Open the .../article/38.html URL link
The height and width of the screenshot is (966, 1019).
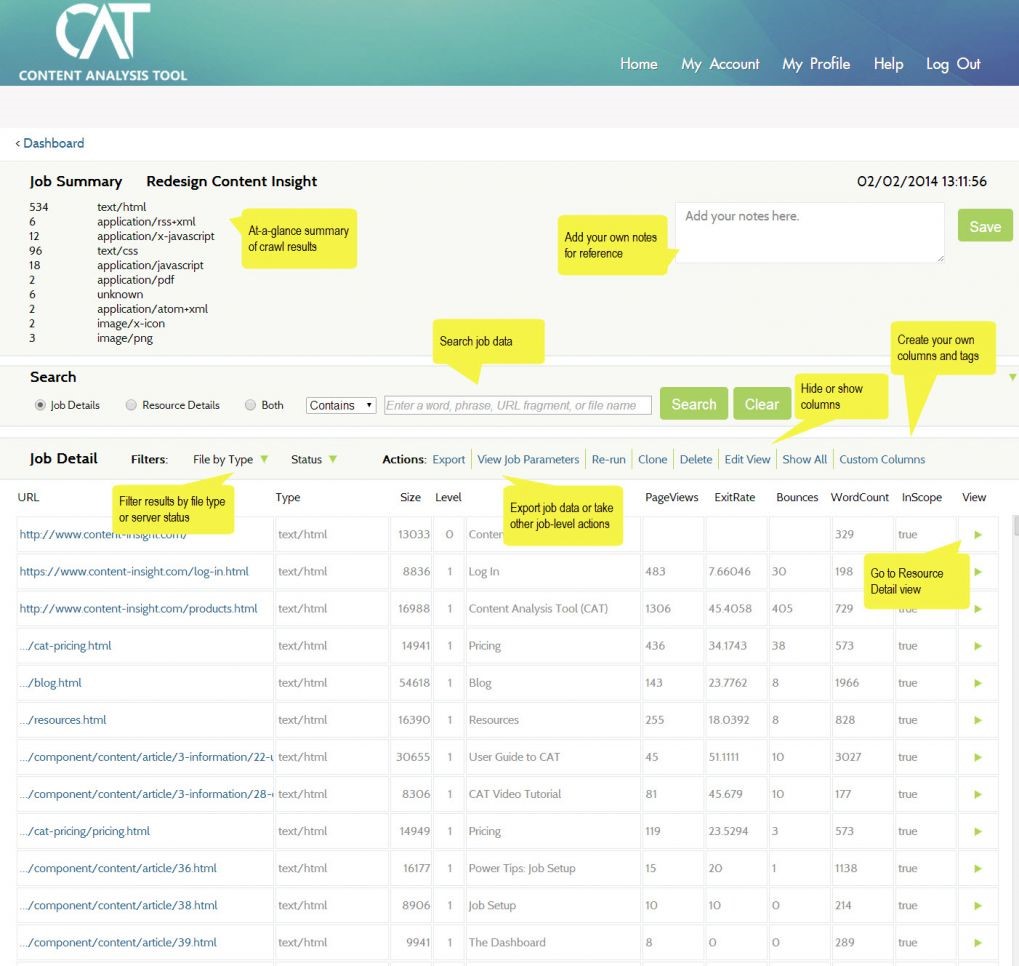118,905
